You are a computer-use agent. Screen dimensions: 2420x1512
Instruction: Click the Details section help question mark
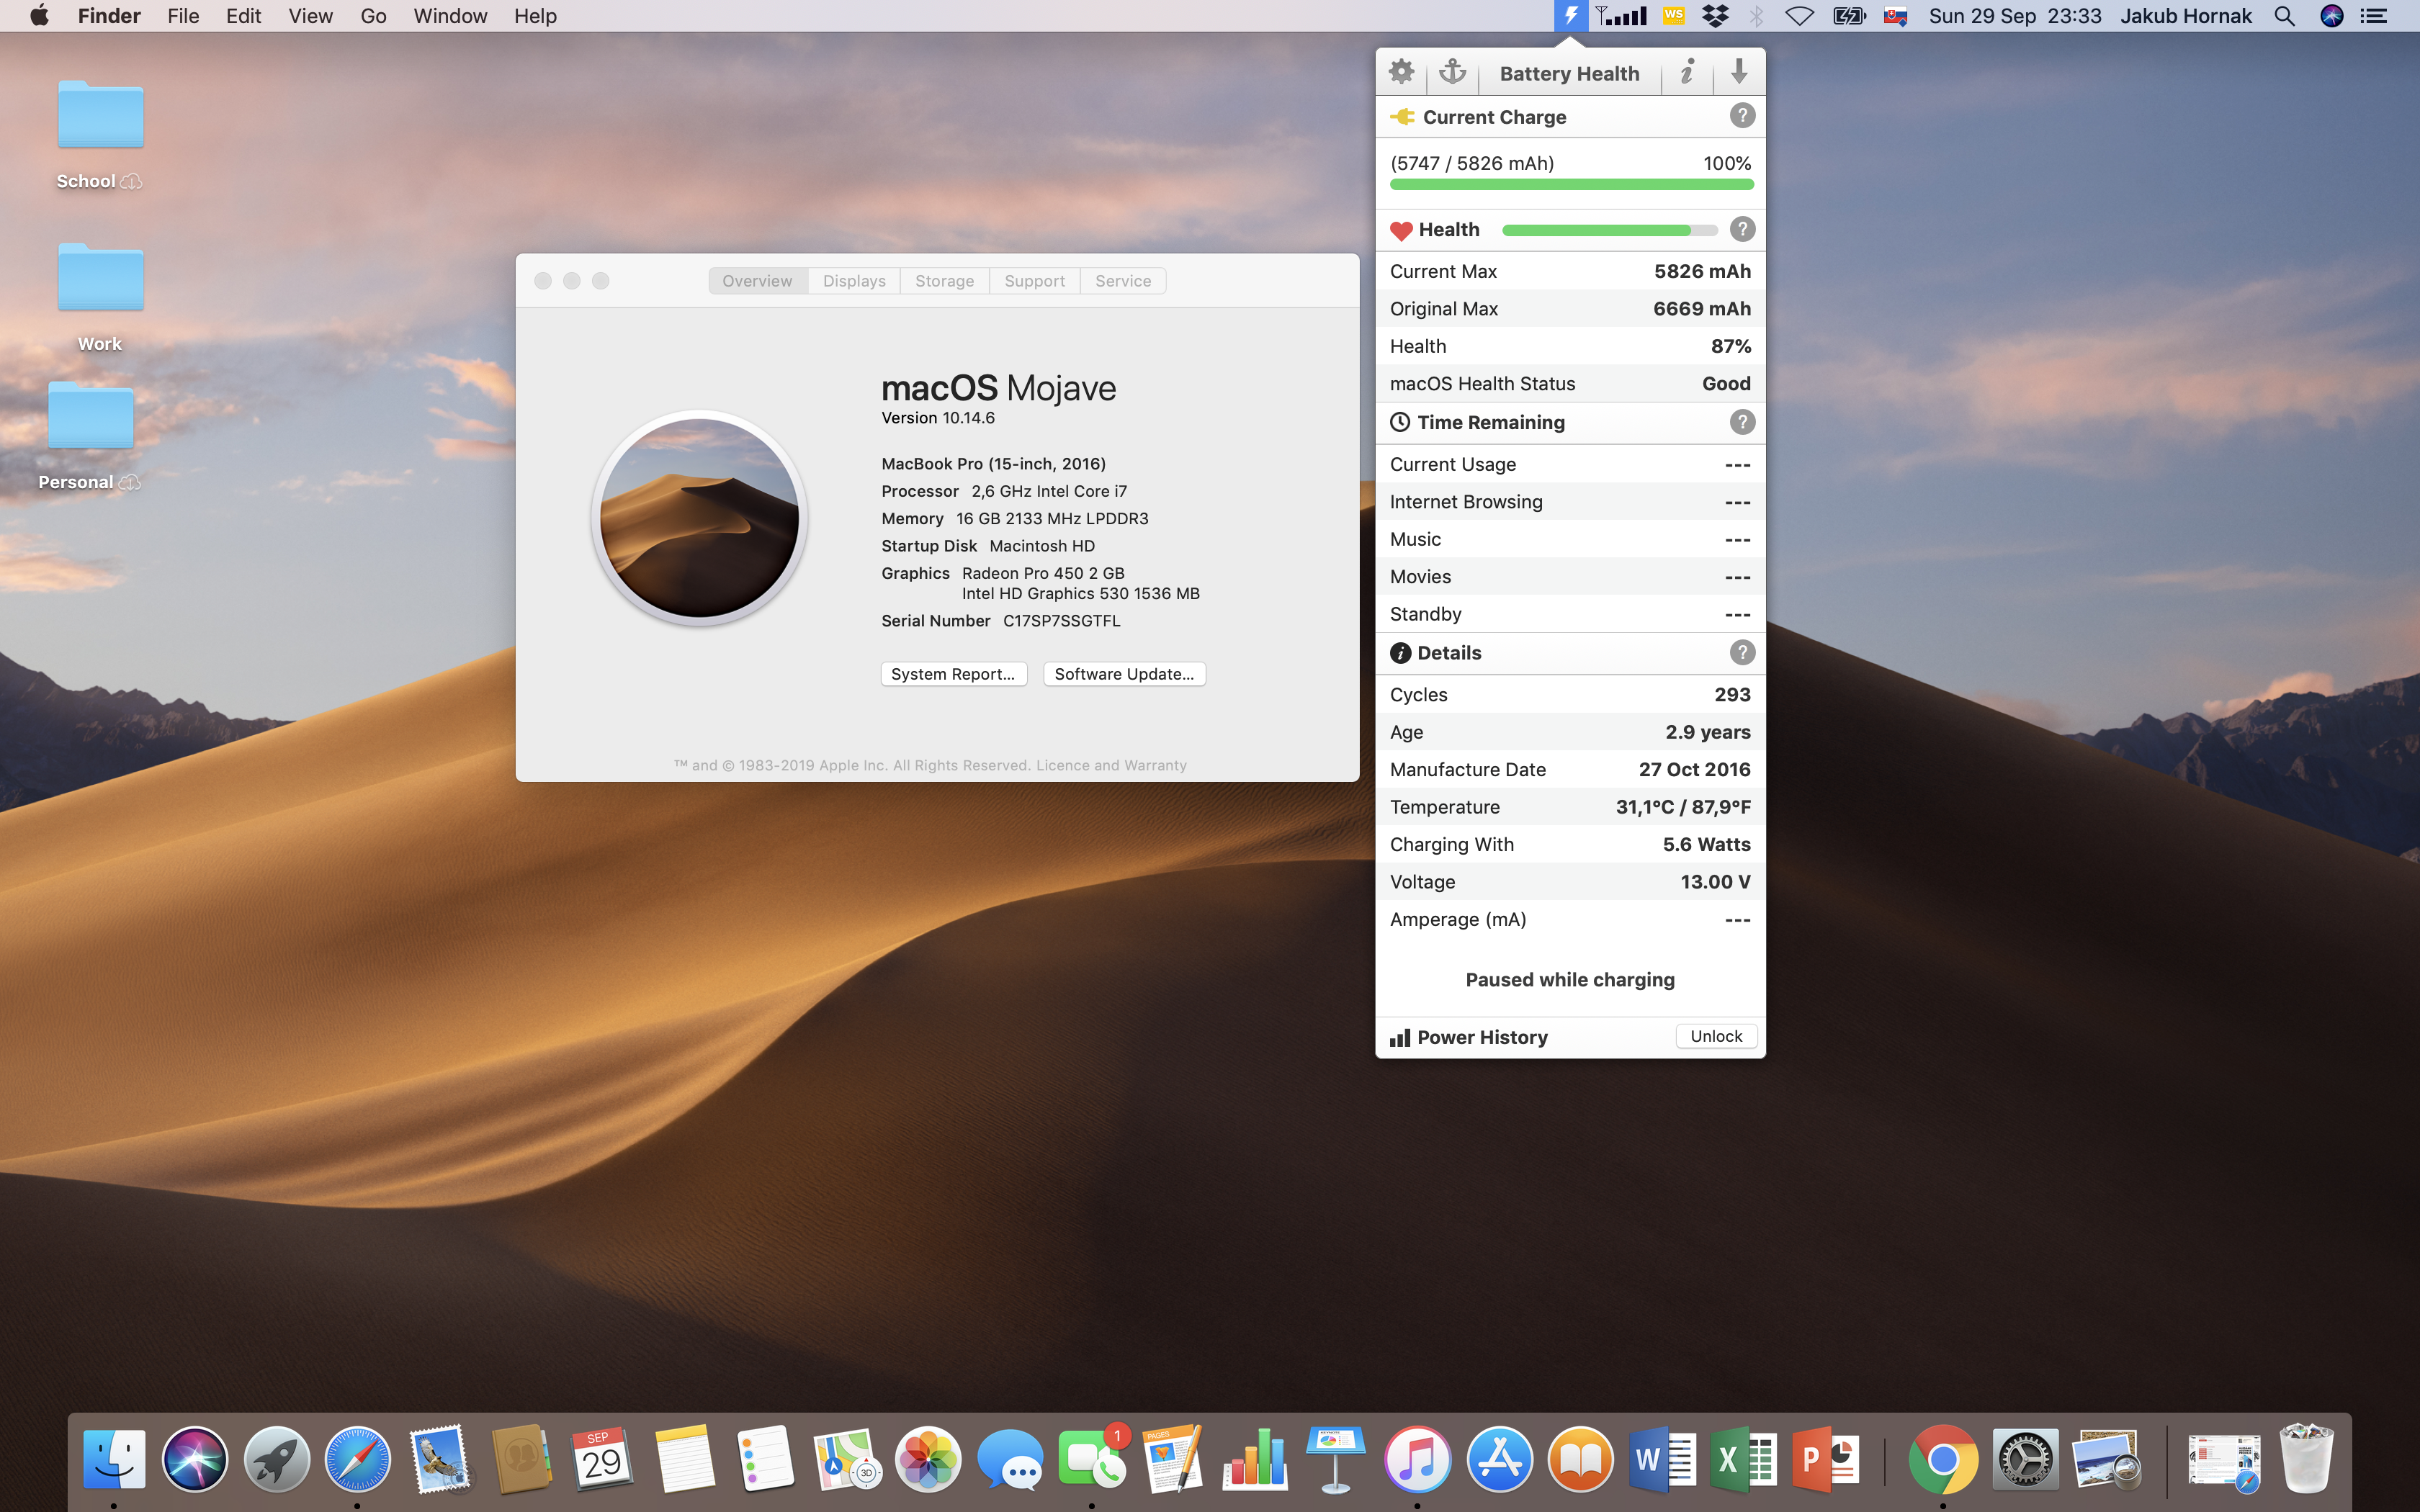(1742, 653)
